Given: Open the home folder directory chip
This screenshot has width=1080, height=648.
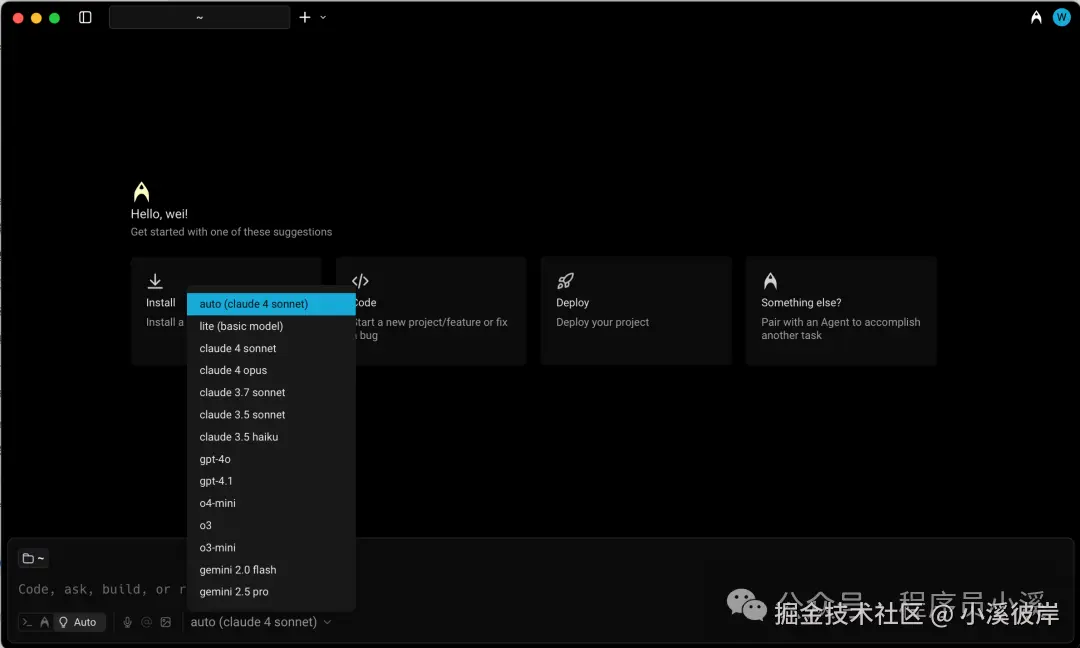Looking at the screenshot, I should (x=32, y=558).
